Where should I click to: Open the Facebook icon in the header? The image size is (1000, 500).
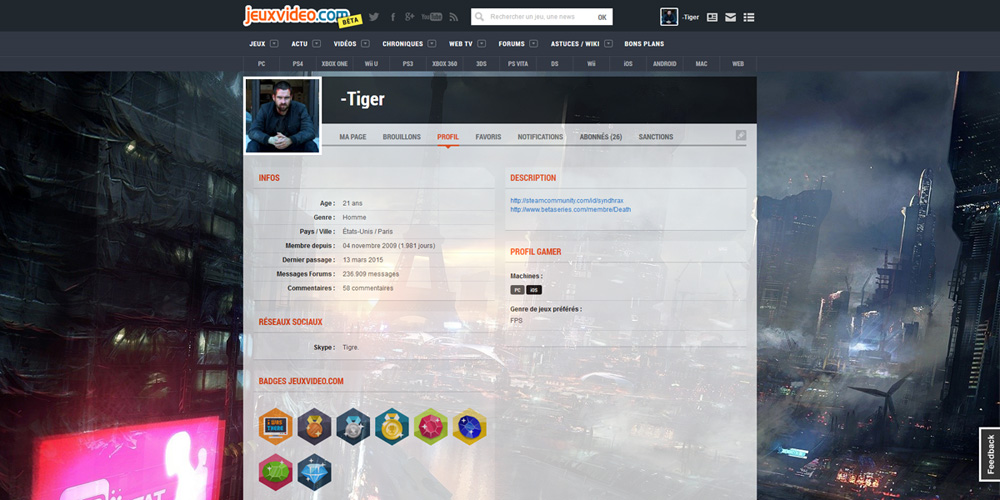tap(393, 17)
